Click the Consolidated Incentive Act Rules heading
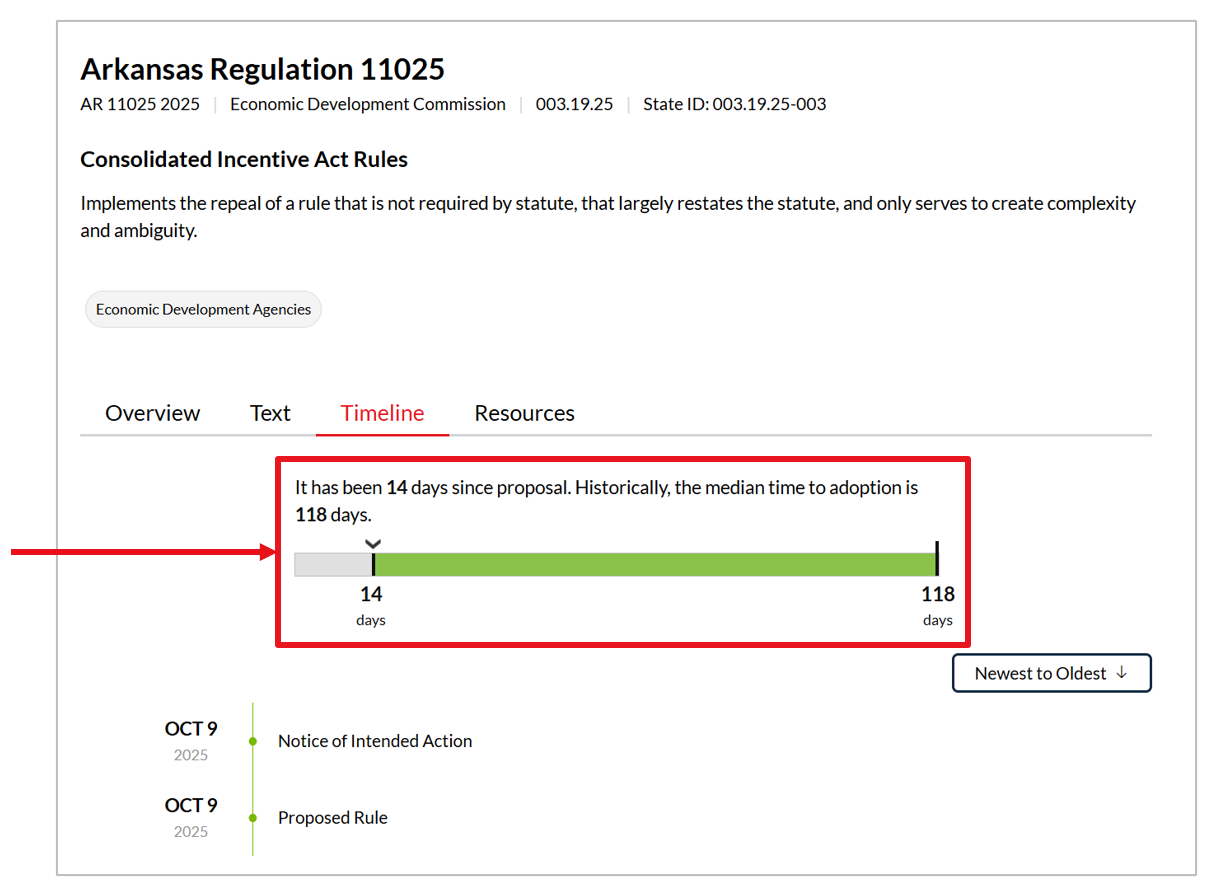The height and width of the screenshot is (894, 1209). 244,160
